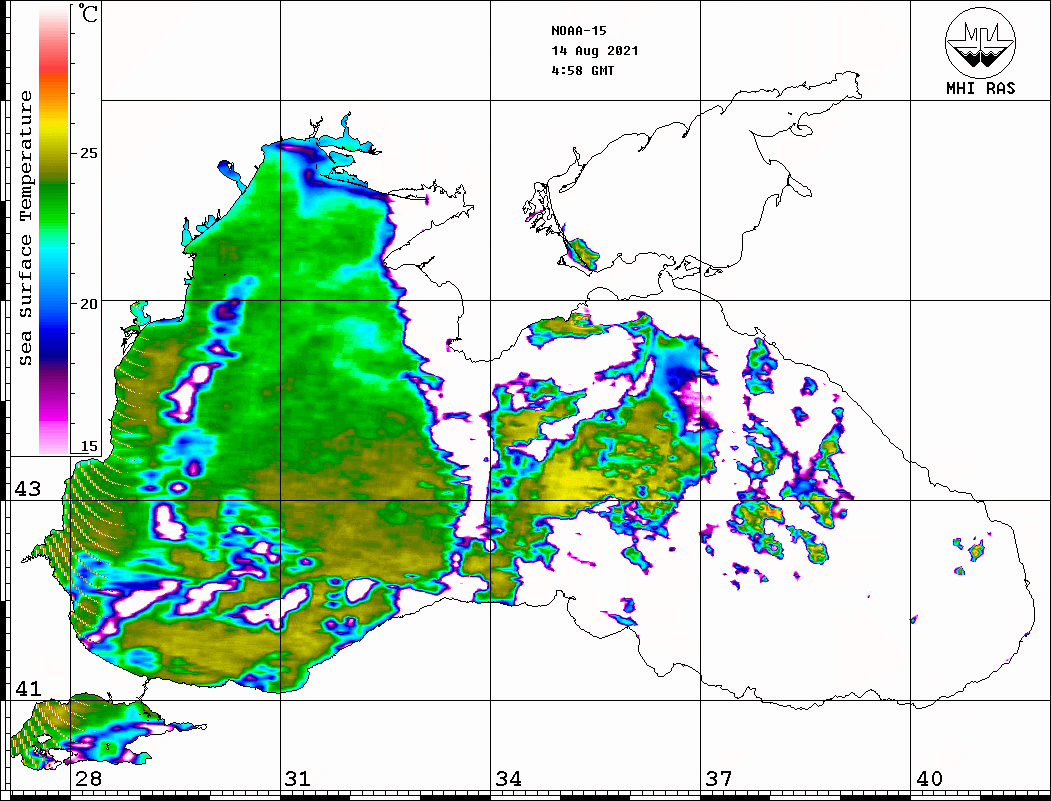Click the vertical temperature color scale bar
This screenshot has width=1051, height=801.
tap(54, 229)
